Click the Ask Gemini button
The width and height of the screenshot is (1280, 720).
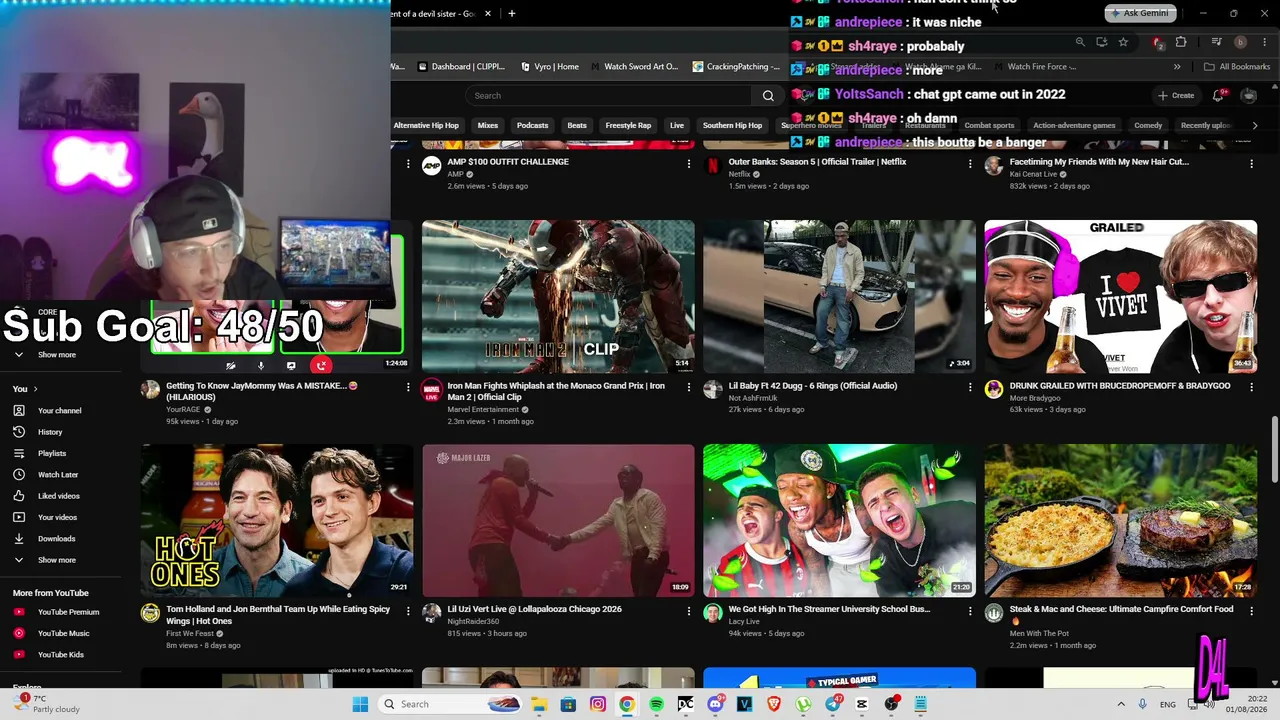coord(1139,13)
